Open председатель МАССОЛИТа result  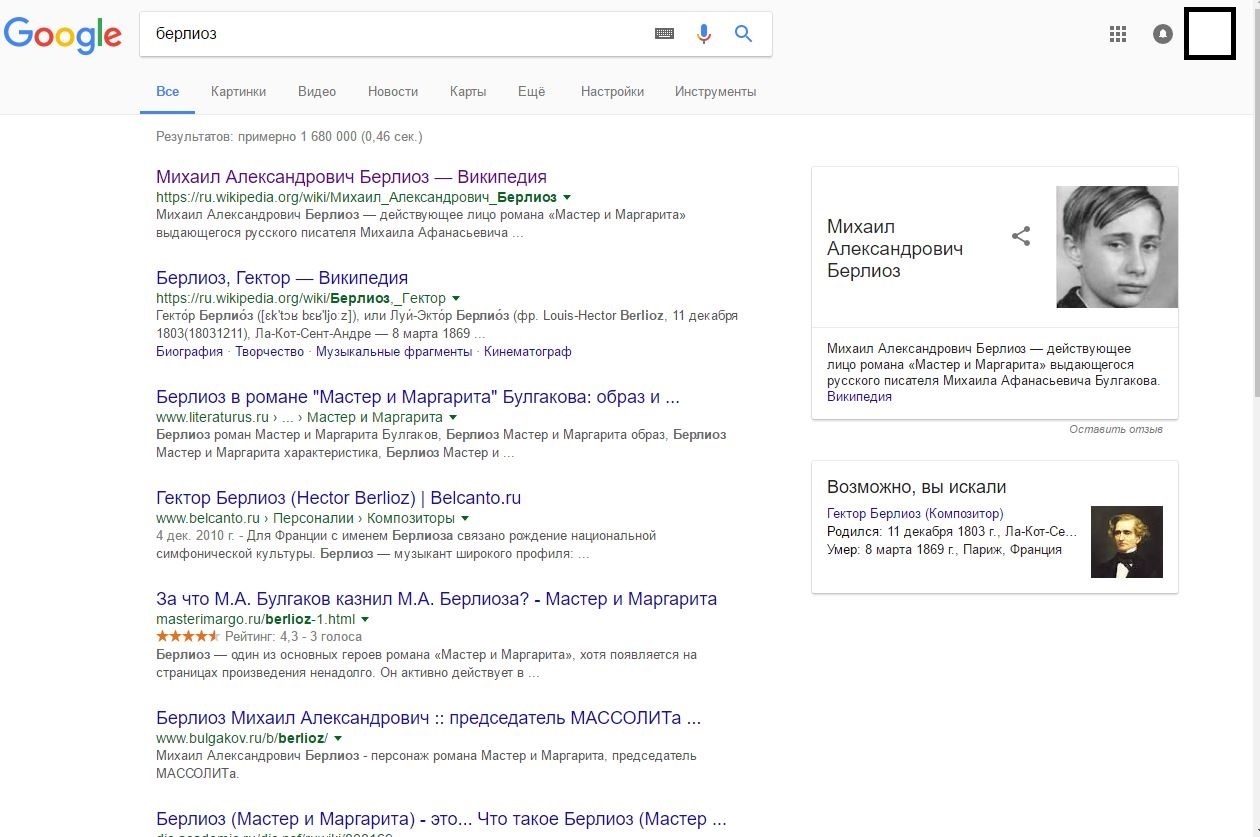click(x=429, y=718)
